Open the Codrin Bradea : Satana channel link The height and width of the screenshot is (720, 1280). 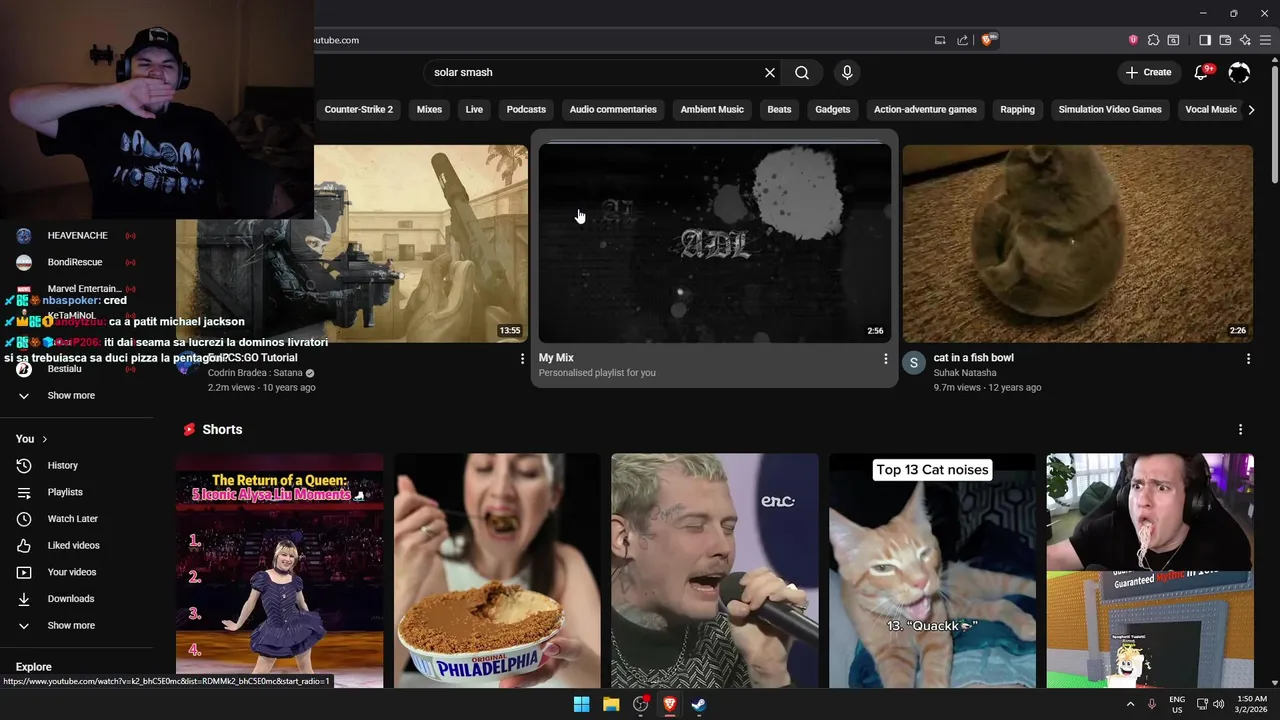pos(255,373)
